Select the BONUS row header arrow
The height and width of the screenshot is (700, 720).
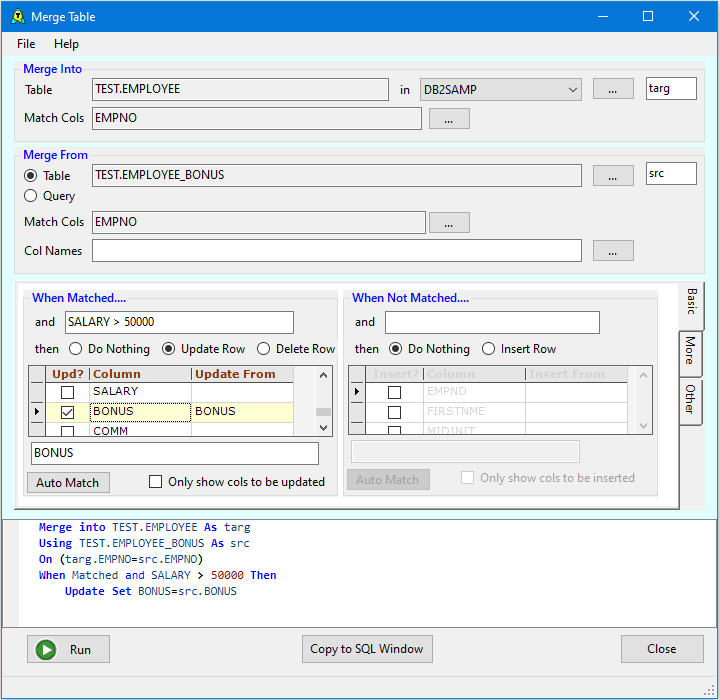[37, 412]
